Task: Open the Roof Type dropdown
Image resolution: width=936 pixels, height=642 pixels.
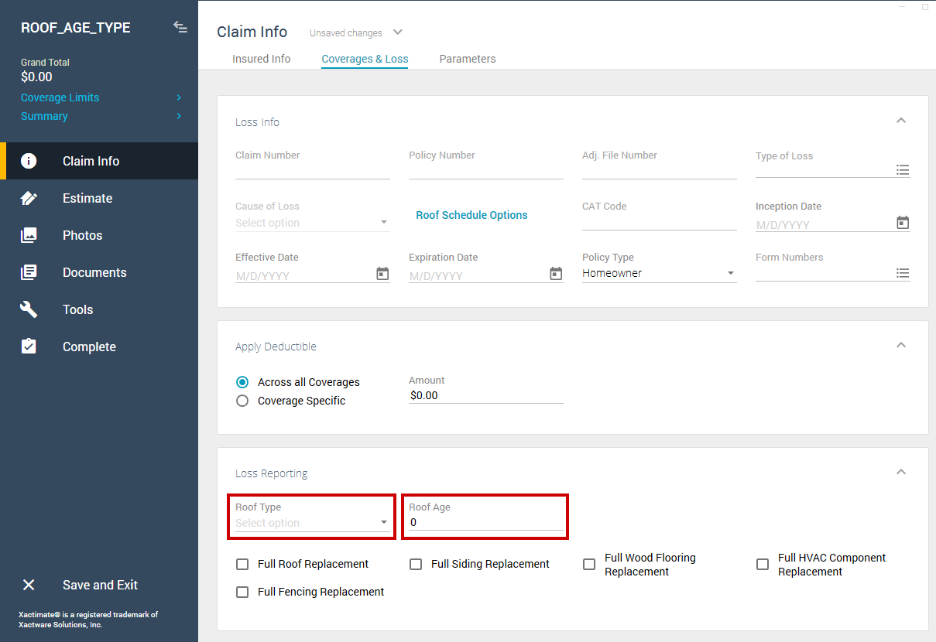Action: (313, 523)
